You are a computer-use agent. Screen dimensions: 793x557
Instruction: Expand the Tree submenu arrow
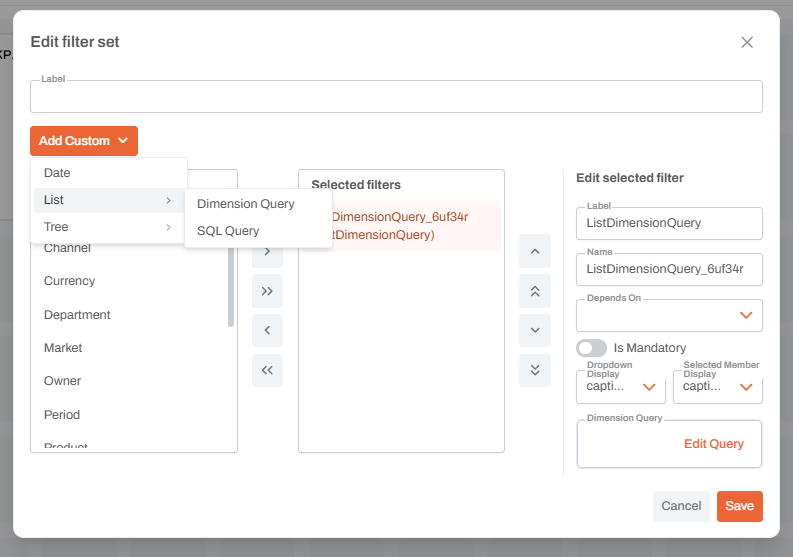pos(168,227)
